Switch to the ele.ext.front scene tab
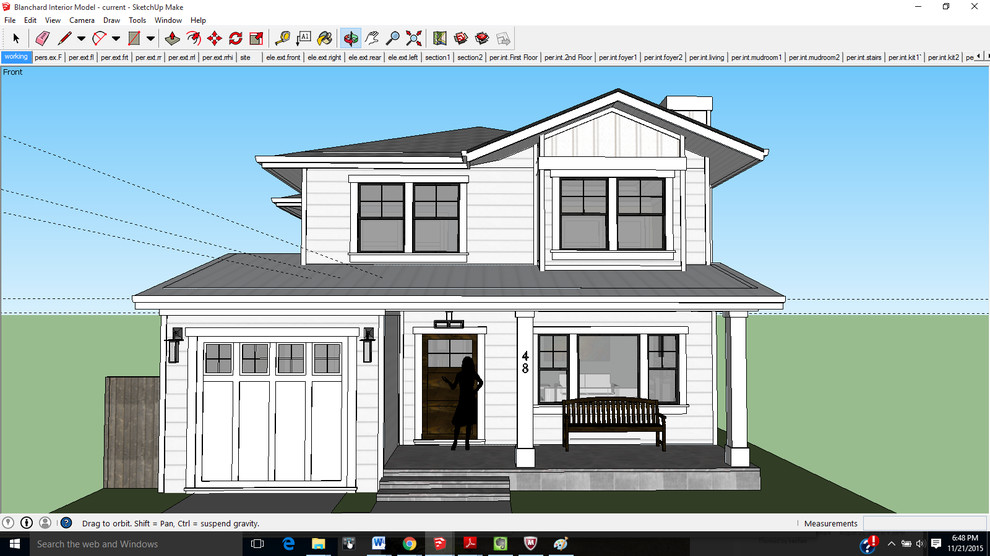This screenshot has width=990, height=556. coord(283,58)
